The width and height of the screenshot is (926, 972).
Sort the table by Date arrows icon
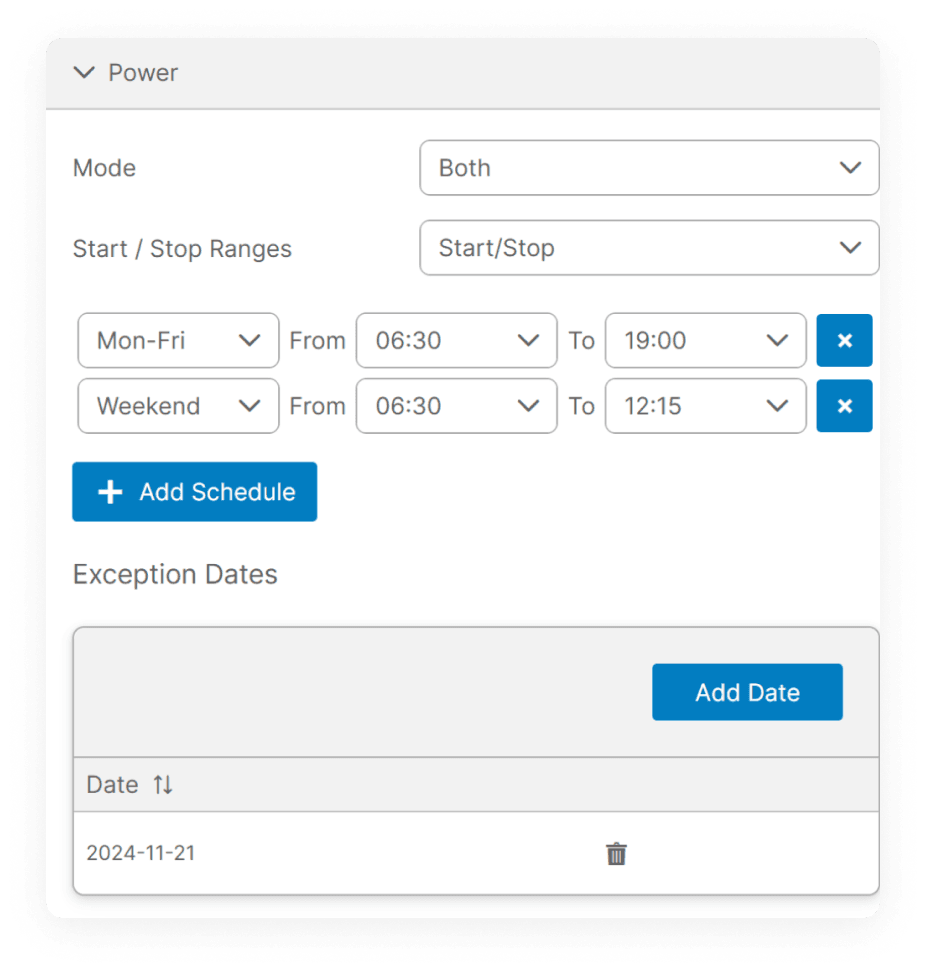tap(163, 785)
